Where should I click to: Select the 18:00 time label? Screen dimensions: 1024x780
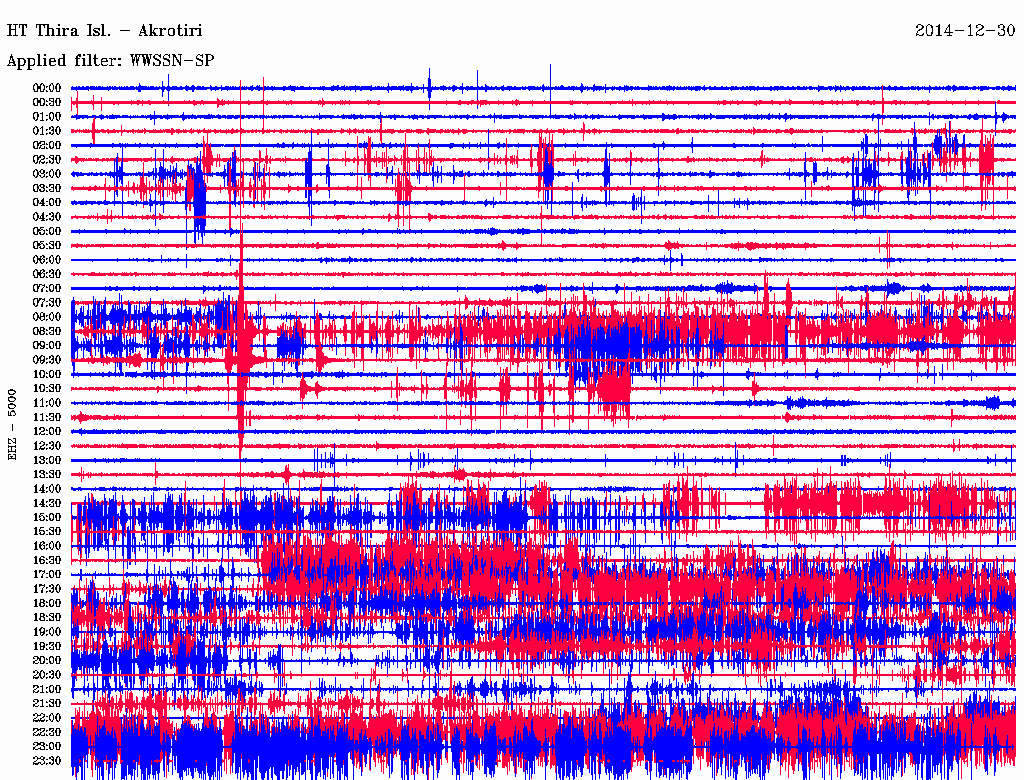pos(47,604)
